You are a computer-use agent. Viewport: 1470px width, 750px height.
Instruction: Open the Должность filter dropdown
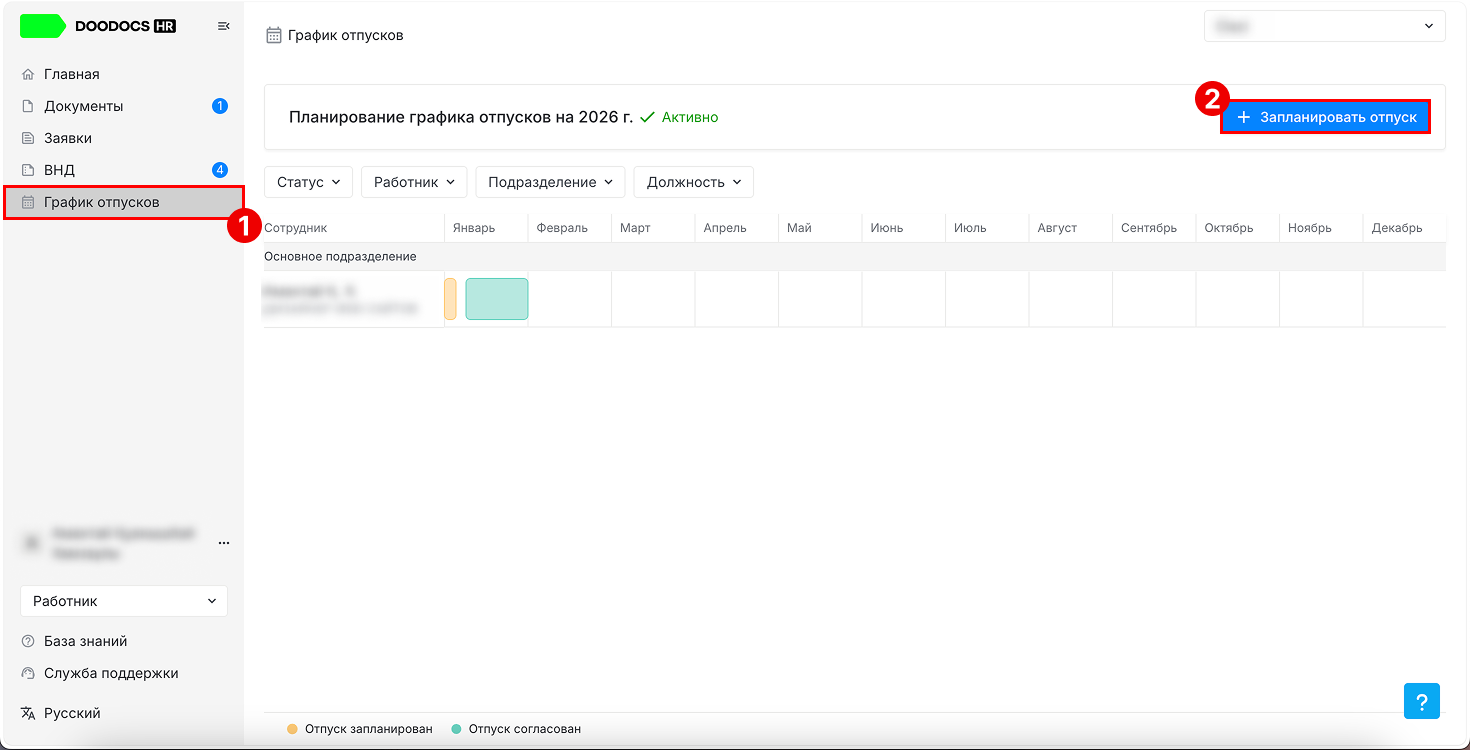694,182
